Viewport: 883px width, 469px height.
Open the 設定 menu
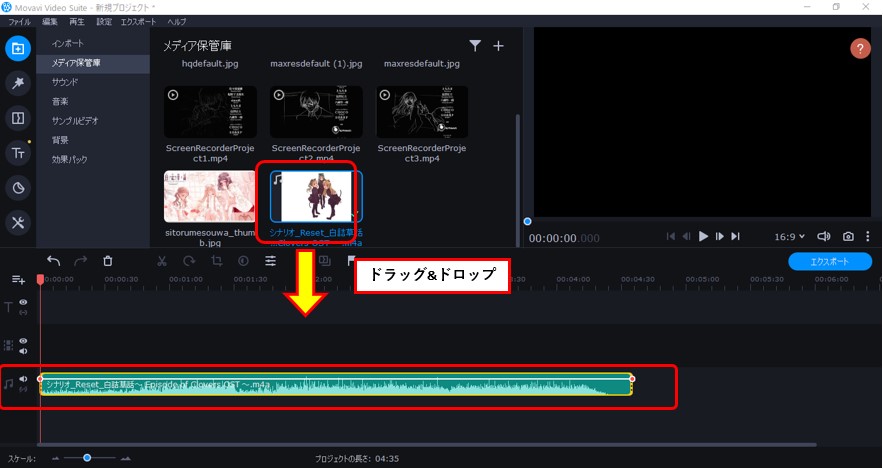[x=104, y=22]
